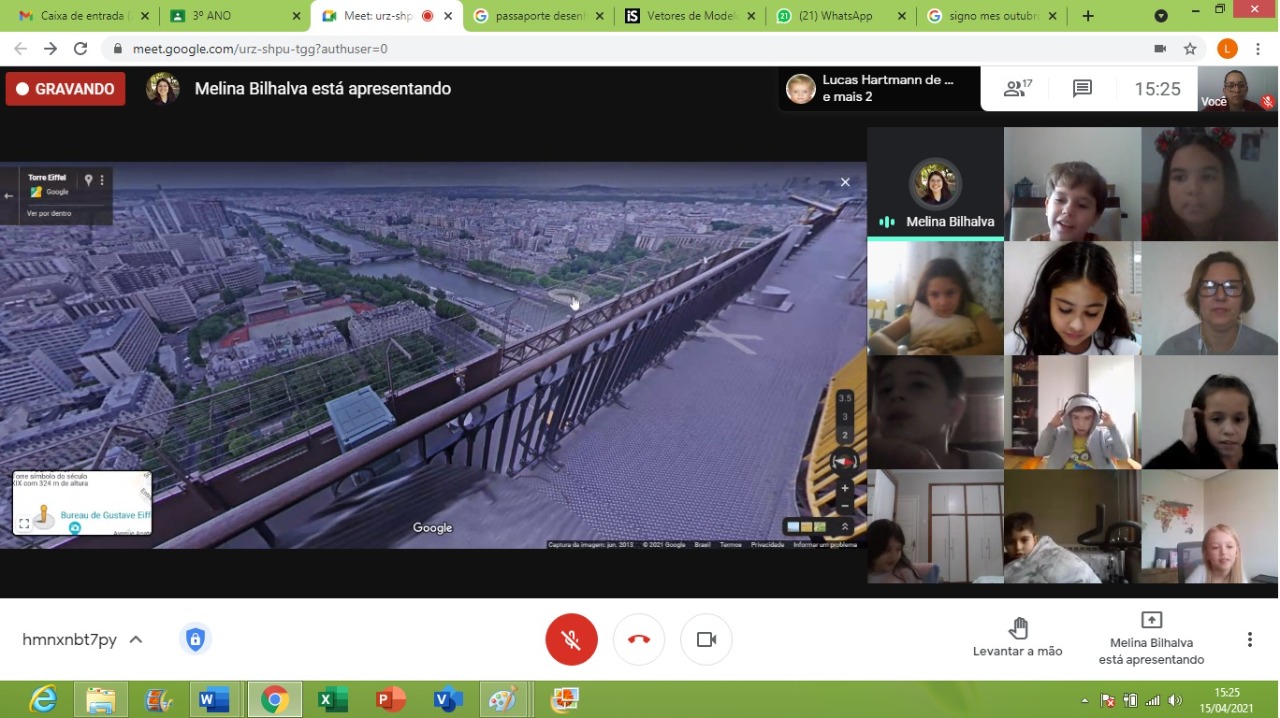1280x718 pixels.
Task: Open the three-dot more options menu
Action: tap(1249, 639)
